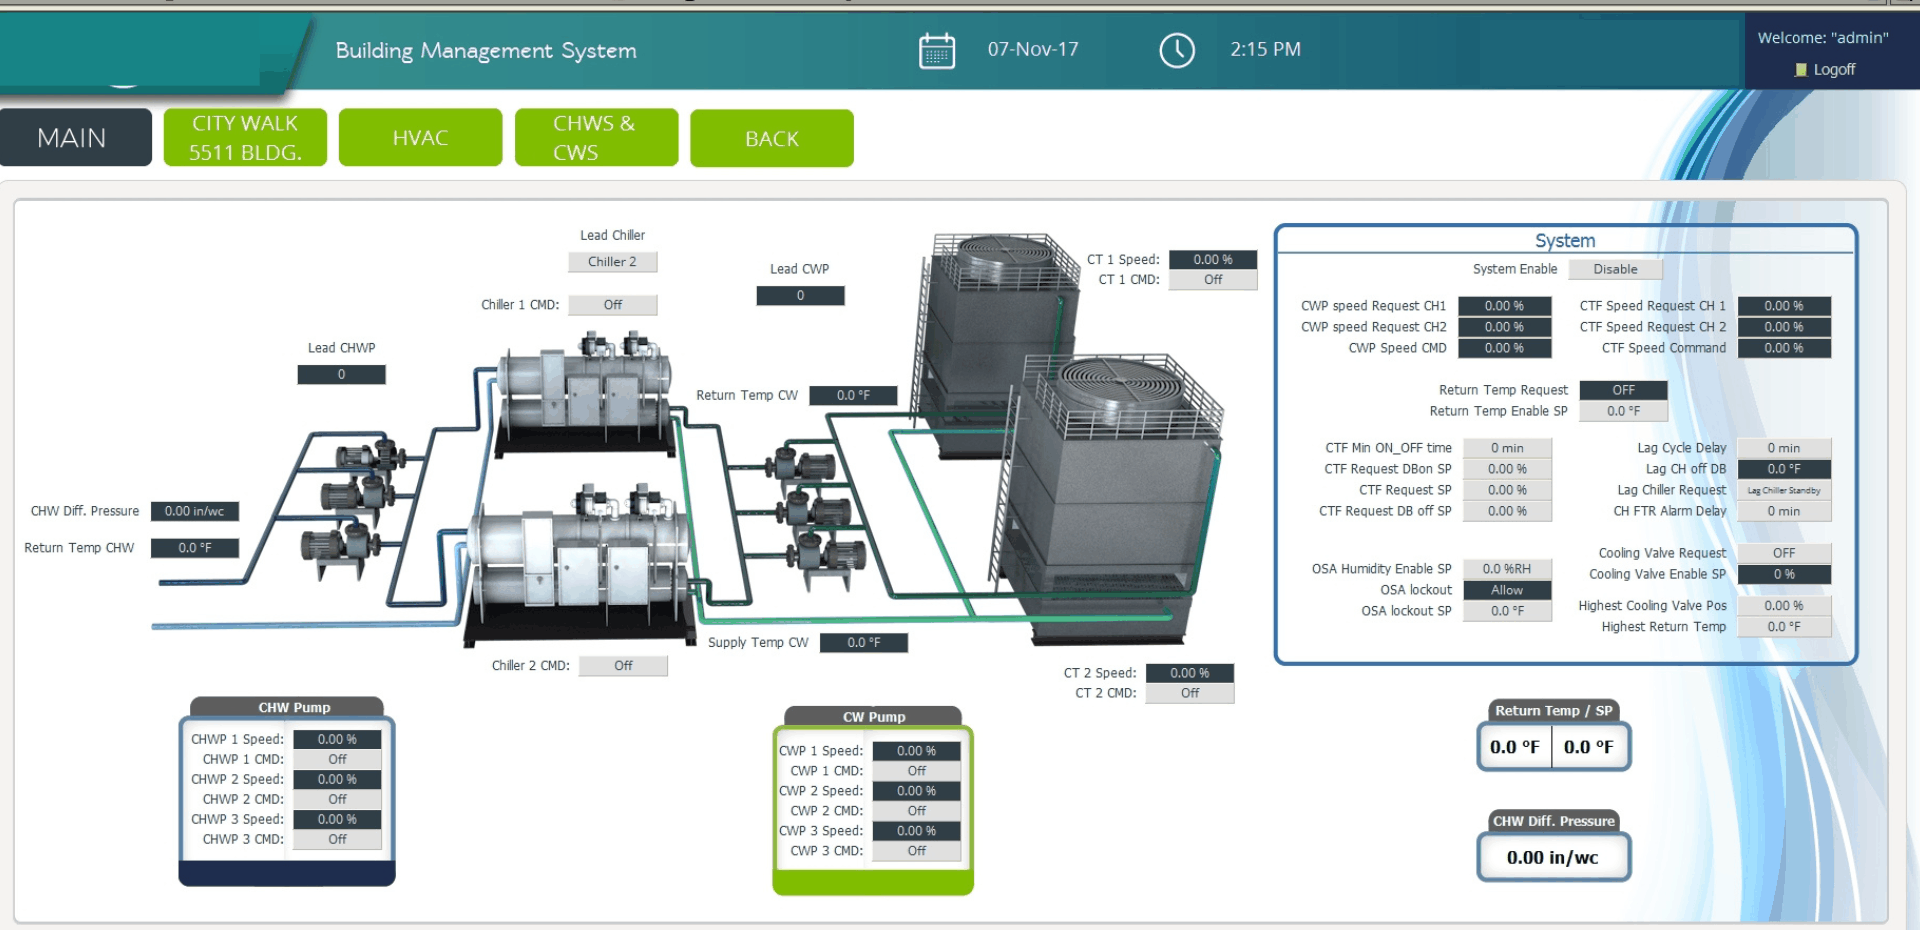This screenshot has height=930, width=1920.
Task: Click the calendar icon in the header
Action: click(x=936, y=50)
